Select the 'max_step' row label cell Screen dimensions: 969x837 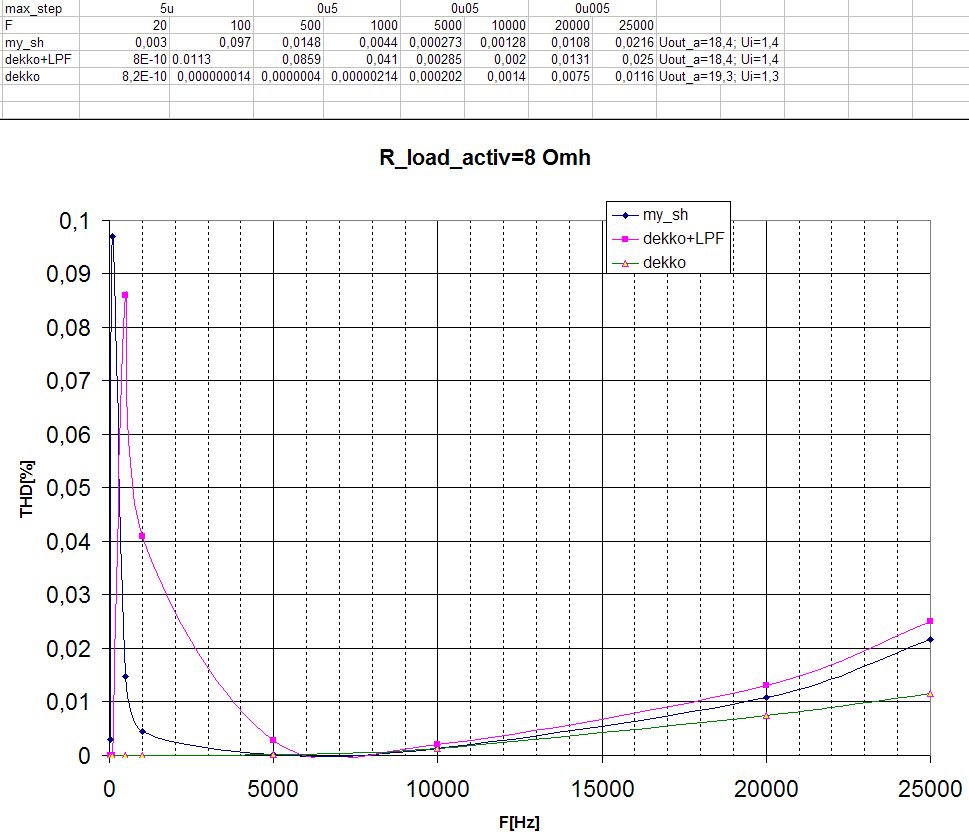40,9
